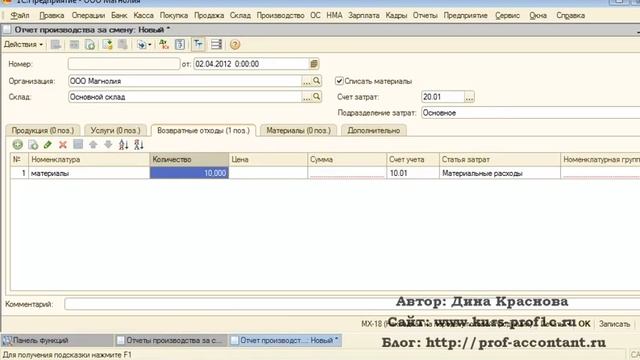The height and width of the screenshot is (360, 640).
Task: Open the Касса menu
Action: pos(144,16)
